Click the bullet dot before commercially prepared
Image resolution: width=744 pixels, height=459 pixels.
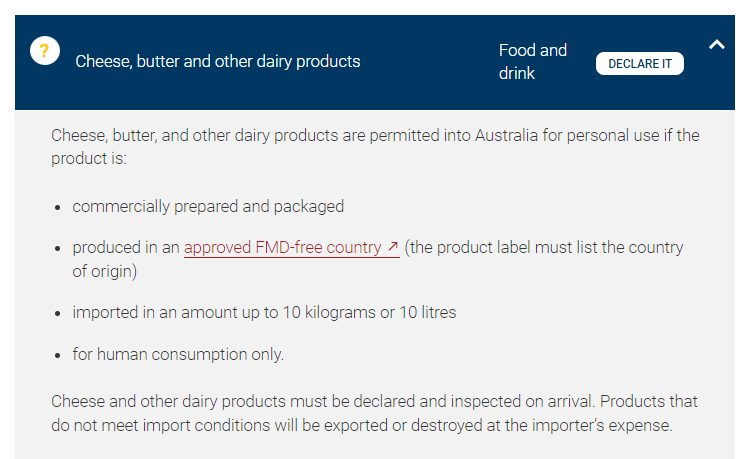57,207
